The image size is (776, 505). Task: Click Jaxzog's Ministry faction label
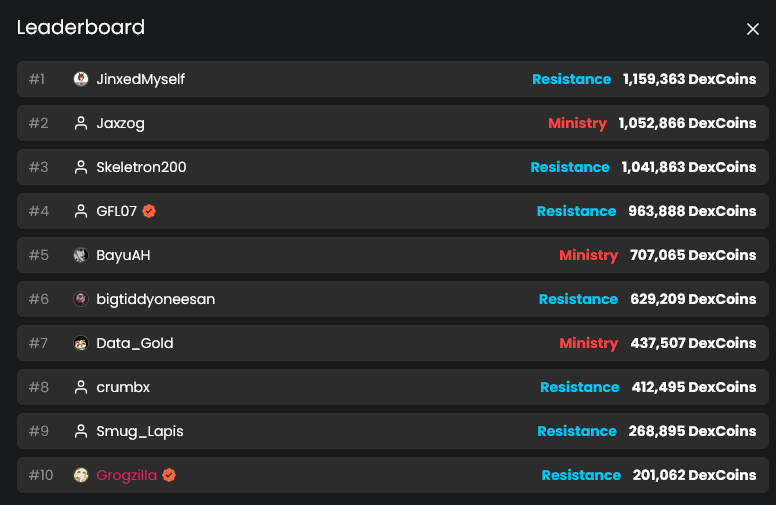(577, 123)
